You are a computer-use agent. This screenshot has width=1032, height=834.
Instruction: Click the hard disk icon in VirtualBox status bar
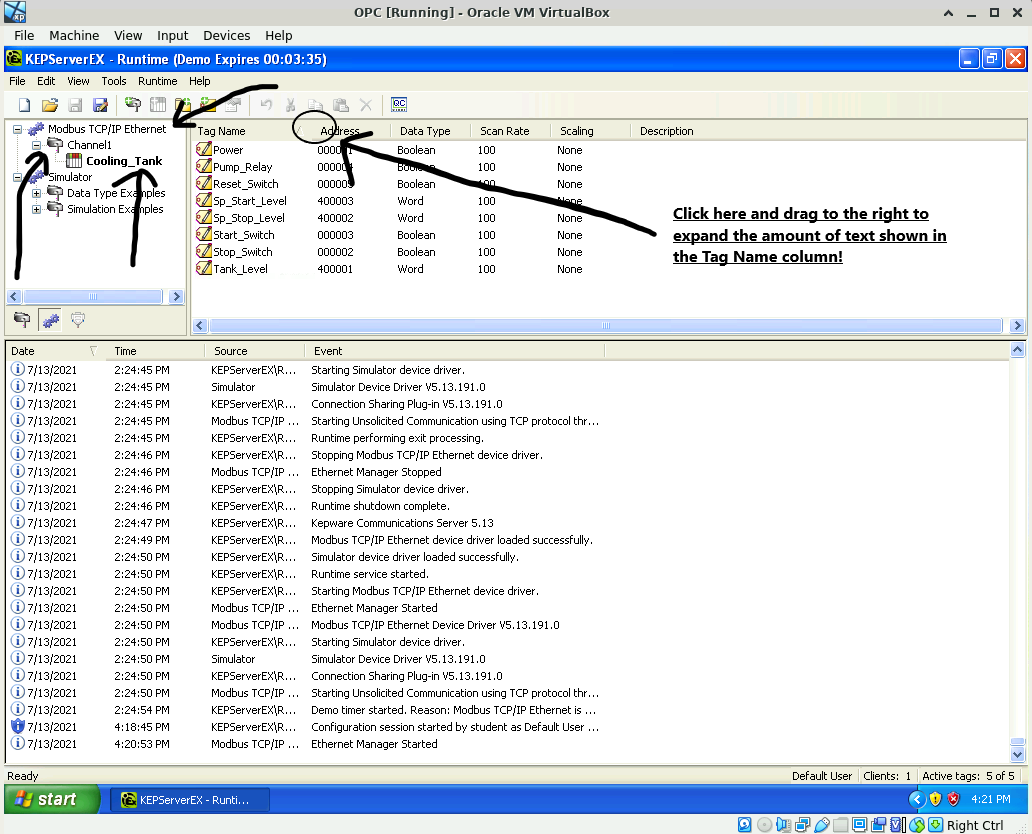point(744,825)
